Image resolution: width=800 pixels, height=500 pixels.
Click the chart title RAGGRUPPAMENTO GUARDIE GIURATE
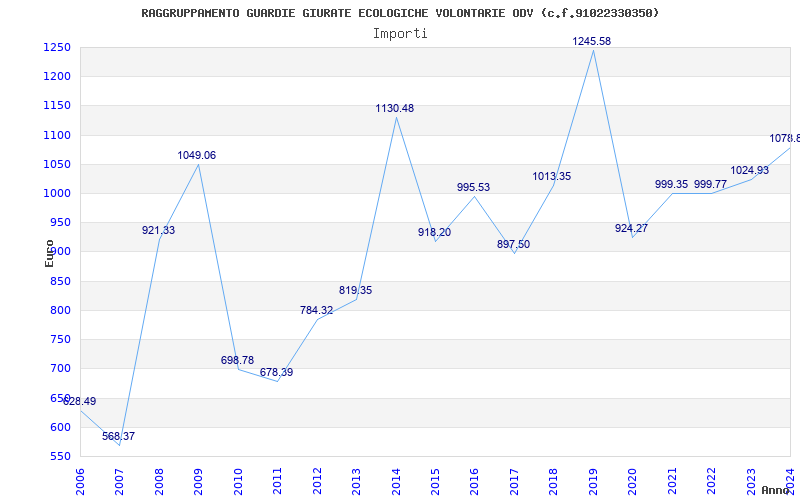(400, 13)
